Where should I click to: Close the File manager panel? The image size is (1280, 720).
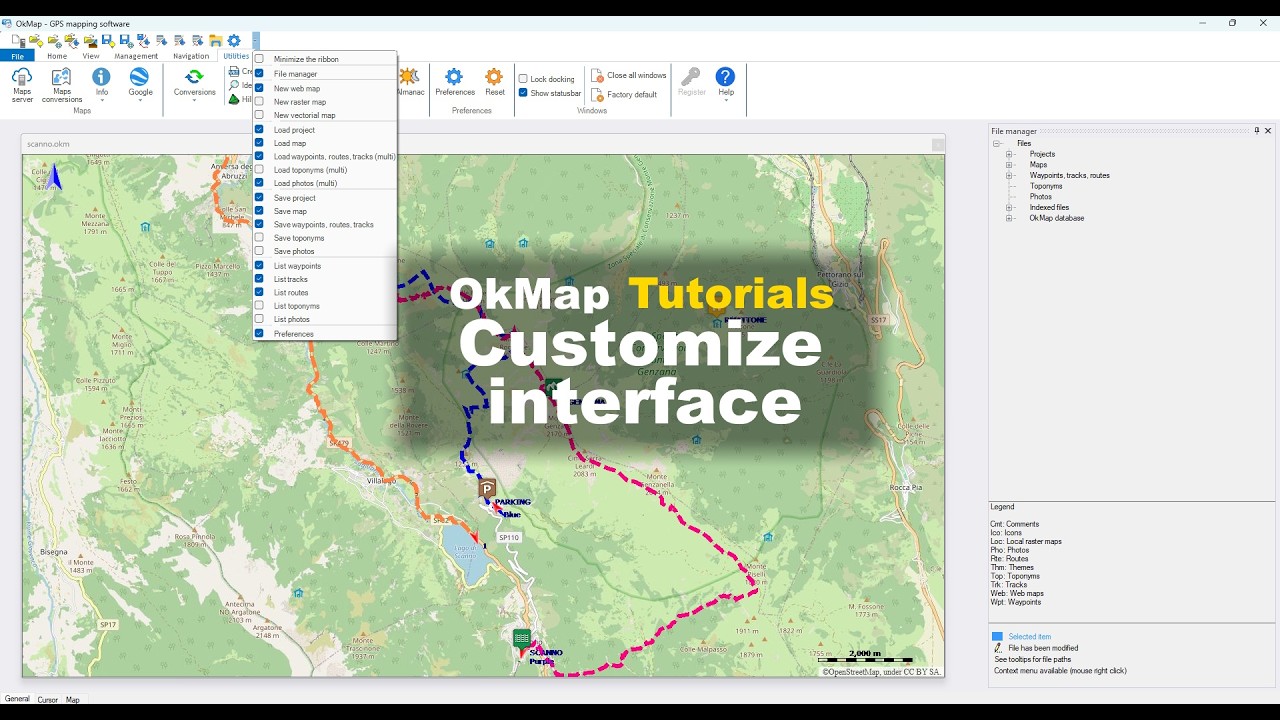pos(1268,131)
